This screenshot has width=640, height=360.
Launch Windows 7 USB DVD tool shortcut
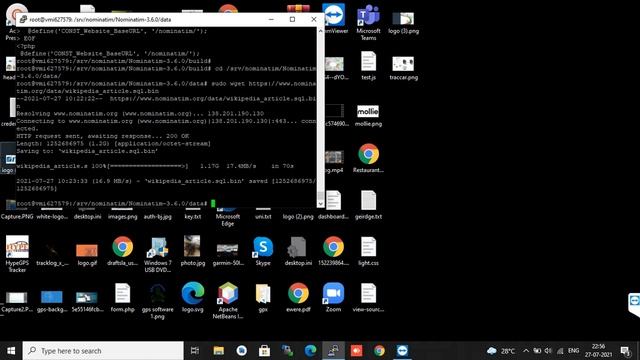coord(158,255)
